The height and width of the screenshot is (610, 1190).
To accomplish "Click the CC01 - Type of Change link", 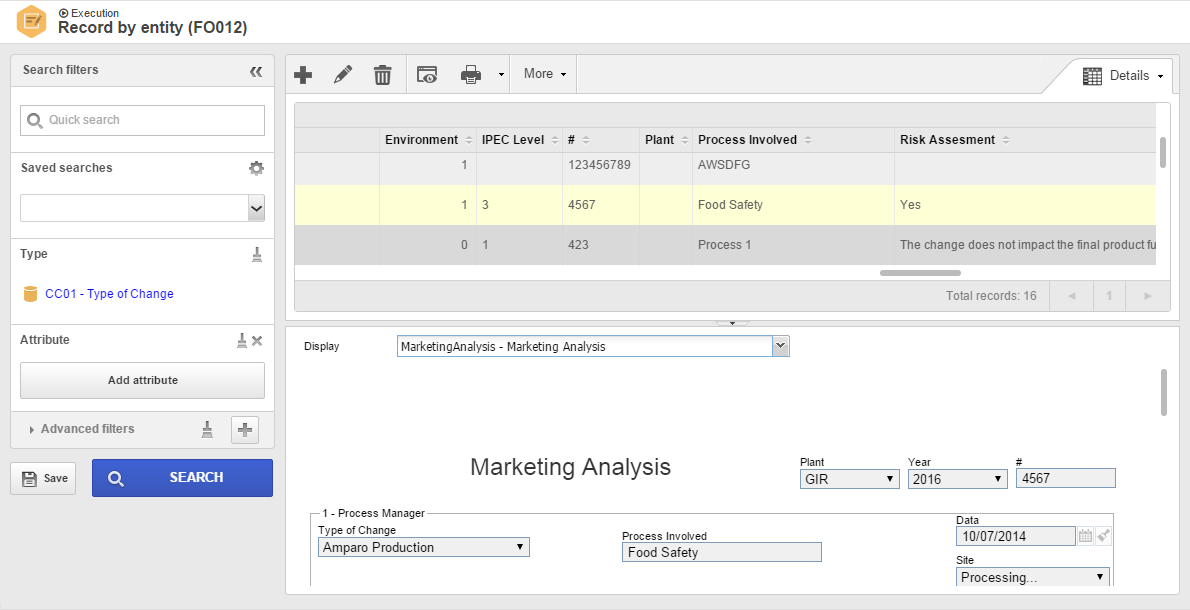I will tap(109, 294).
